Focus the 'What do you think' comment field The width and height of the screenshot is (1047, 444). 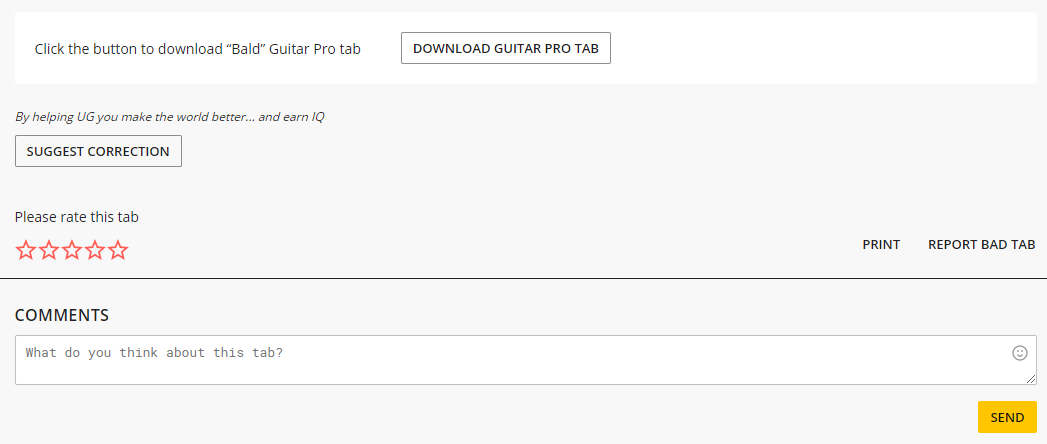pos(526,360)
